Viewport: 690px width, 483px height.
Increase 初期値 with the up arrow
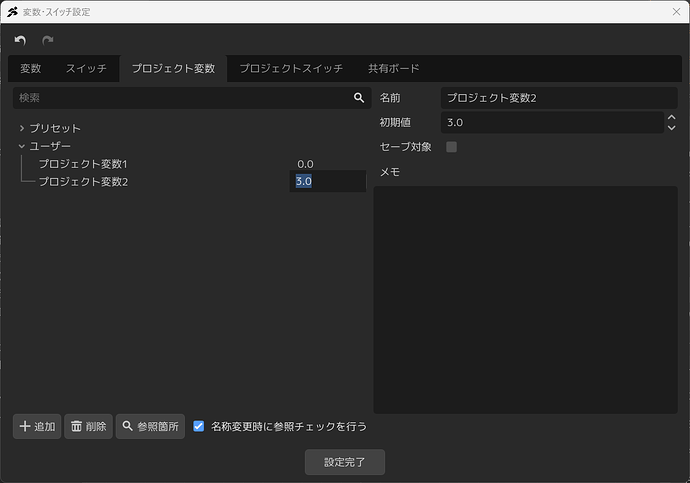pyautogui.click(x=672, y=117)
